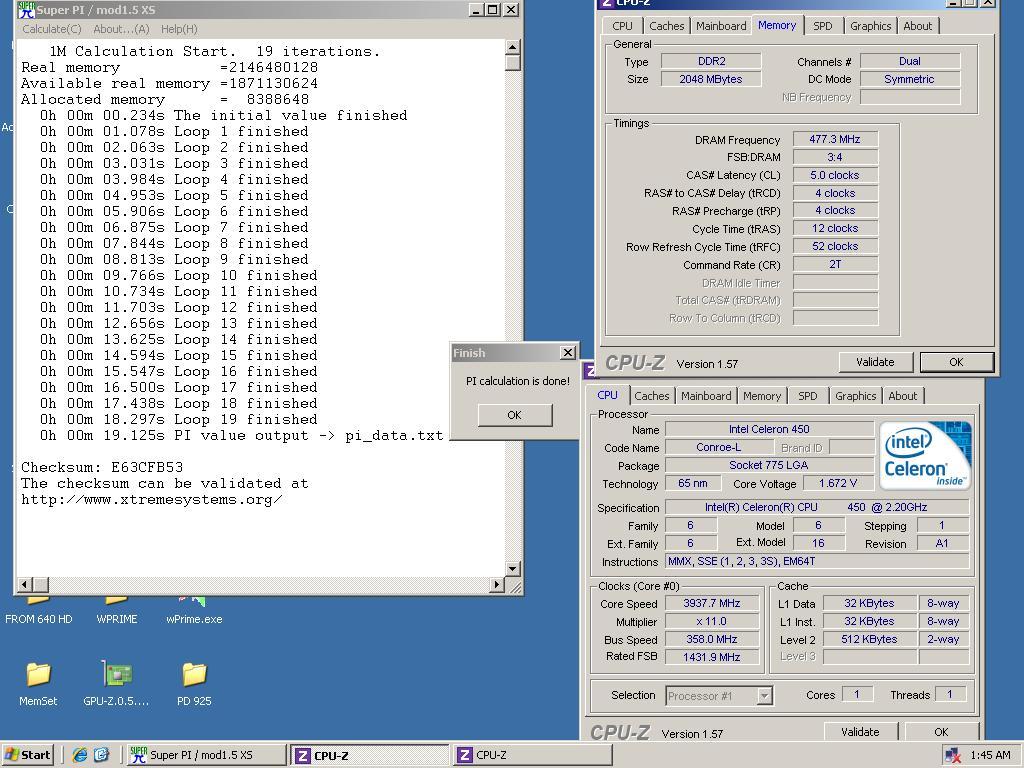
Task: Click the CAS# Latency 5.0 clocks value
Action: click(835, 175)
